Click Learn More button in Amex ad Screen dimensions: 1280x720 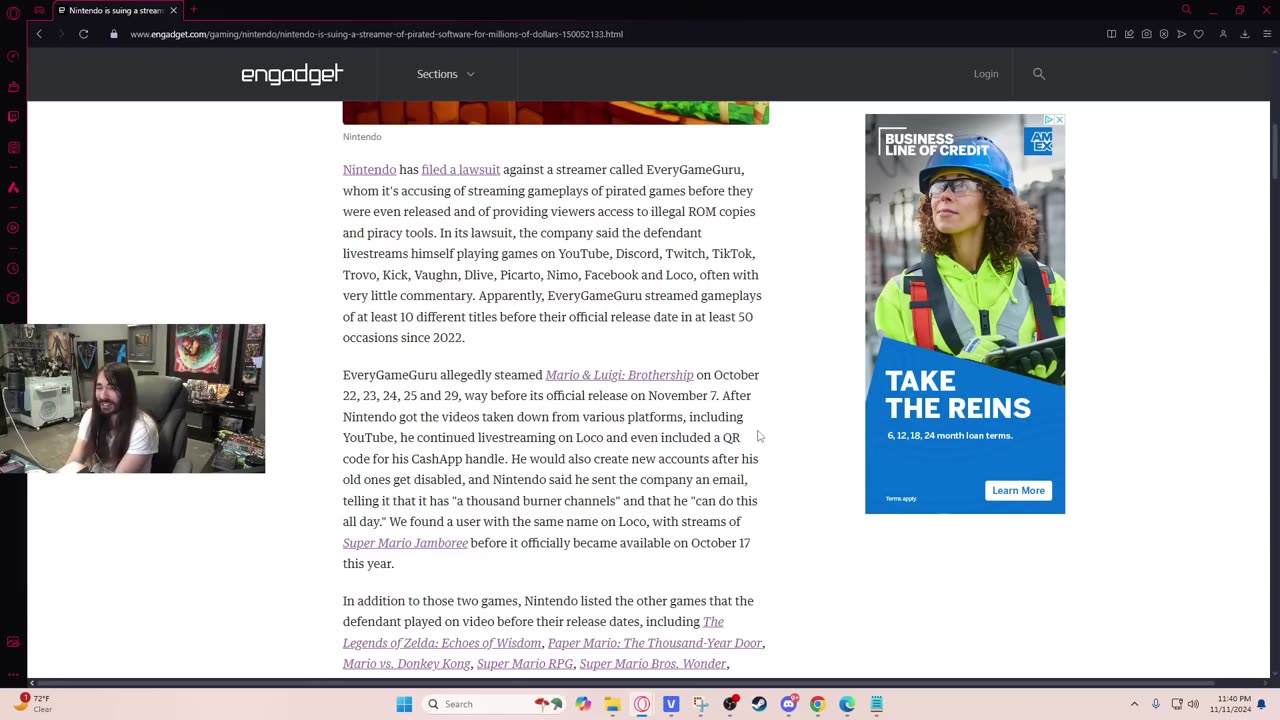tap(1018, 490)
